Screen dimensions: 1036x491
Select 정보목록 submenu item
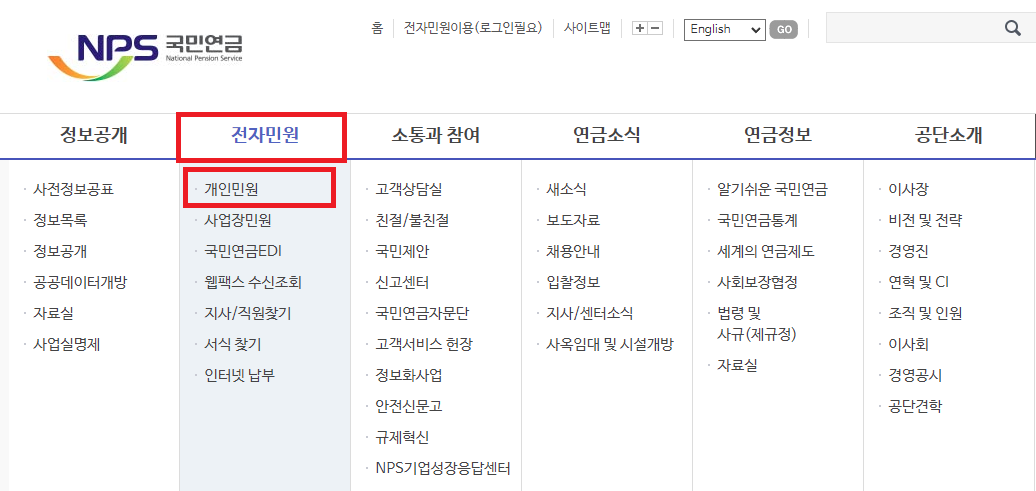pyautogui.click(x=60, y=221)
